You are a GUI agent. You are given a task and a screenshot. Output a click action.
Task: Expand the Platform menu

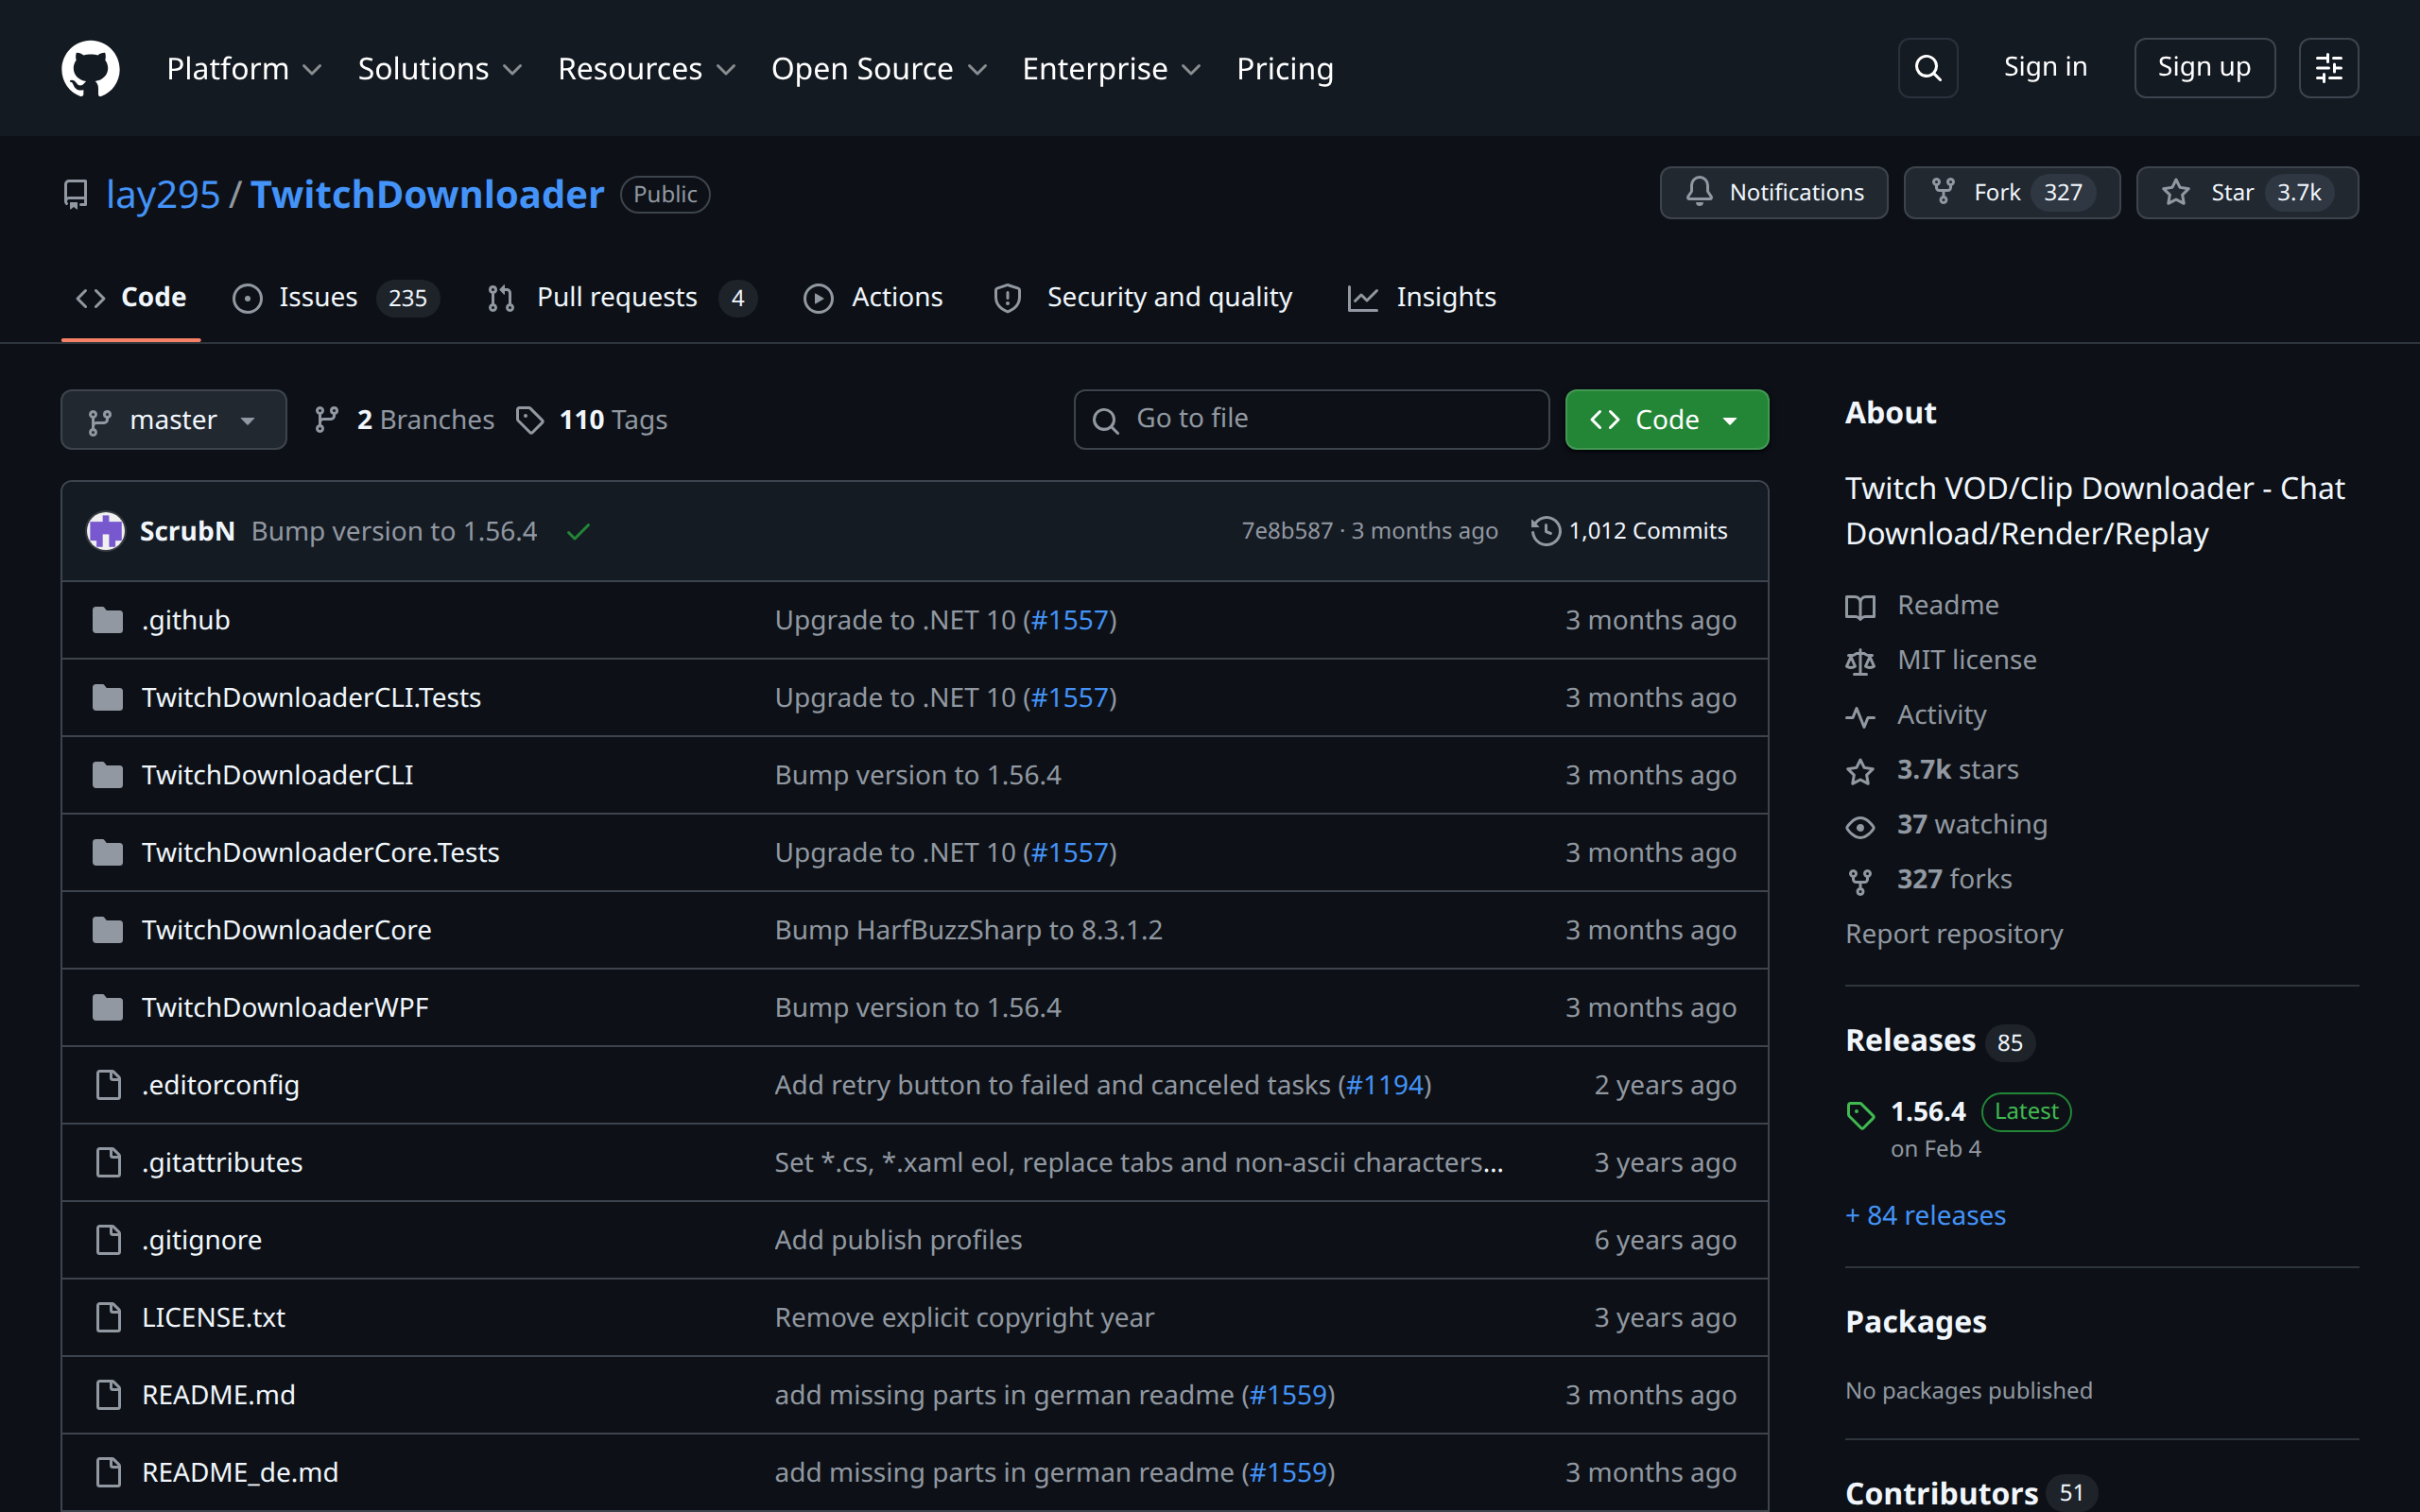(243, 68)
